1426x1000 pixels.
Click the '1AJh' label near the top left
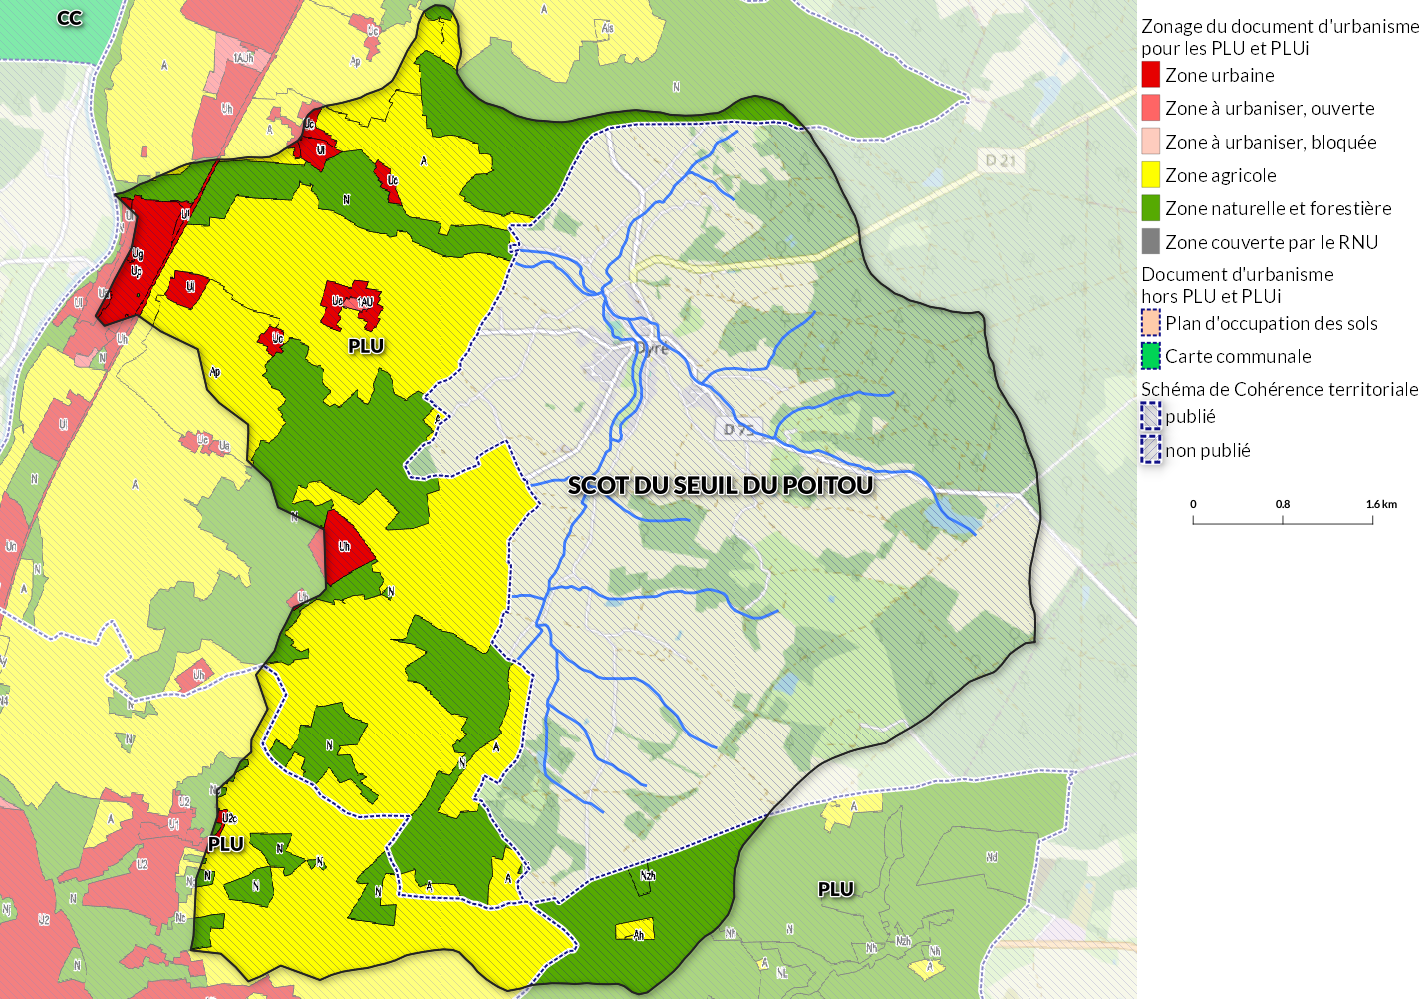pyautogui.click(x=243, y=59)
